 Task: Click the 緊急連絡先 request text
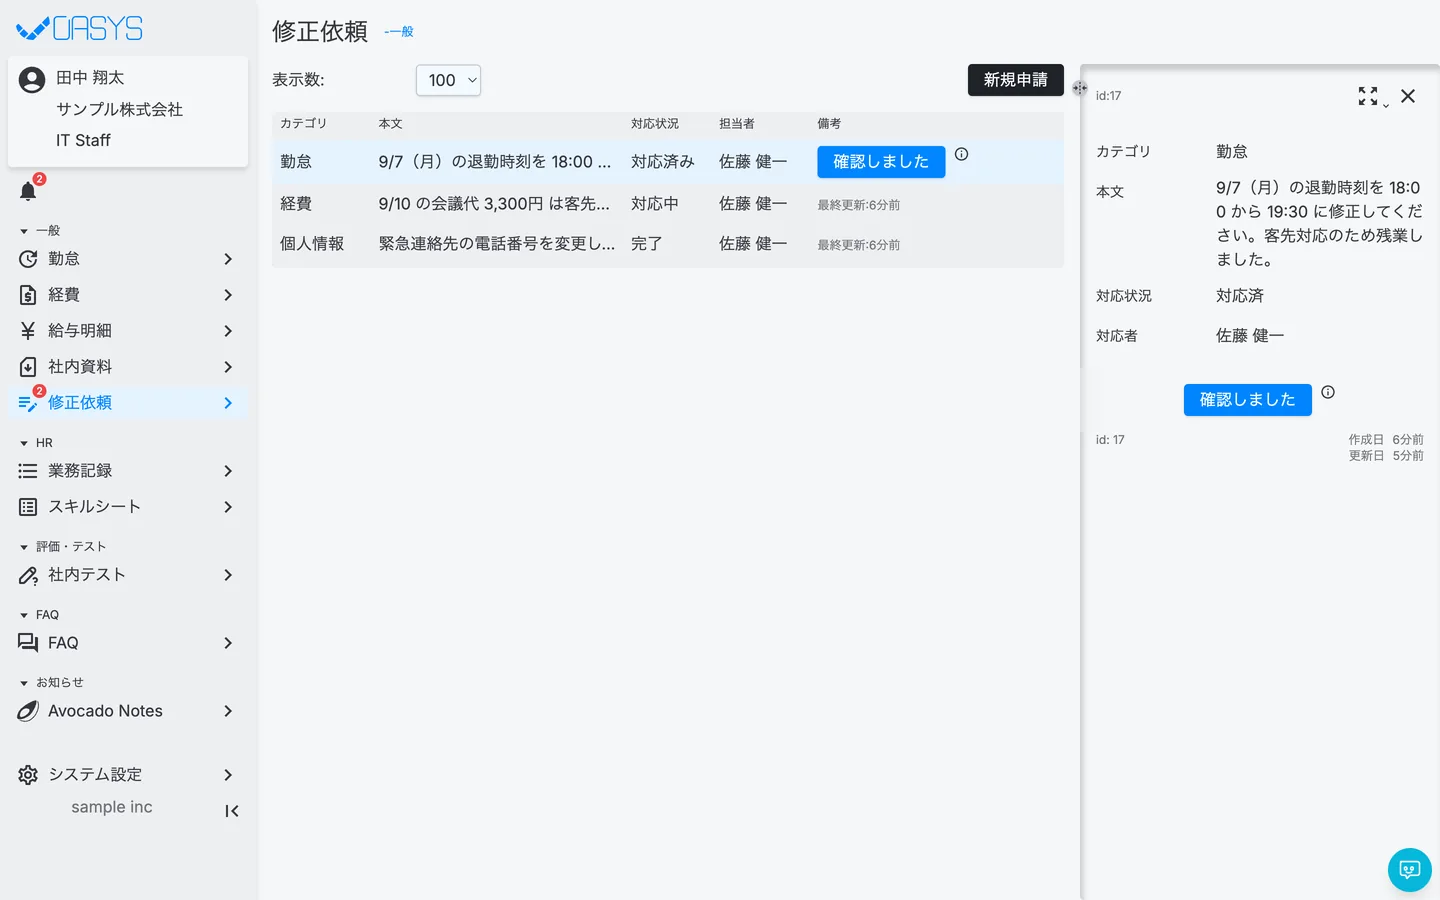point(497,244)
